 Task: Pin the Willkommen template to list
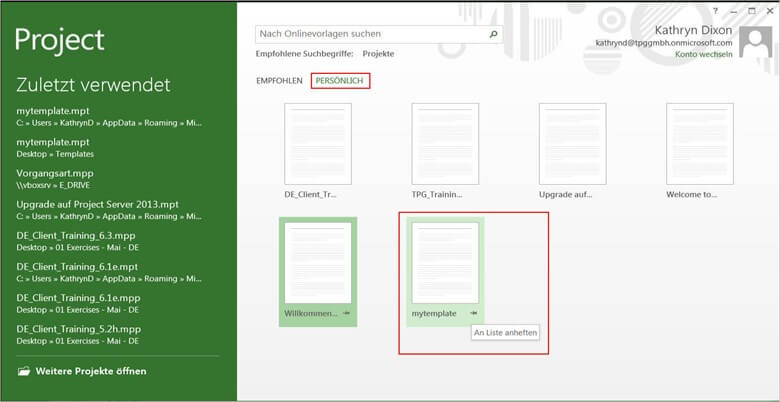pos(346,314)
